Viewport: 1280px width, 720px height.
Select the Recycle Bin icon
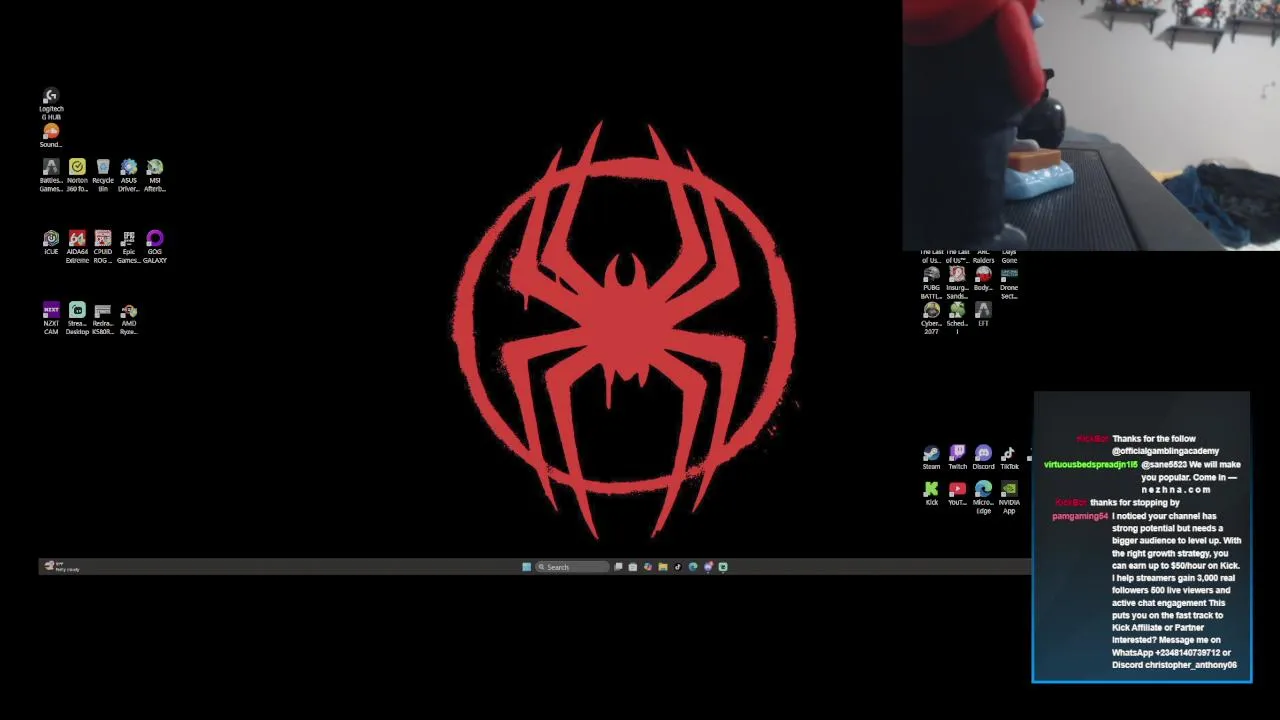tap(103, 175)
